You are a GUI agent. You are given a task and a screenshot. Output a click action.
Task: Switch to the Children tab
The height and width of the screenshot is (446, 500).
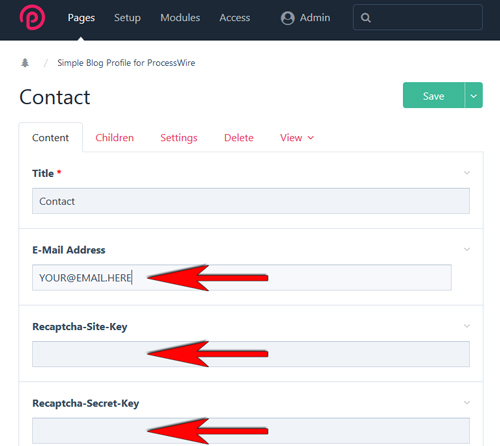tap(115, 138)
